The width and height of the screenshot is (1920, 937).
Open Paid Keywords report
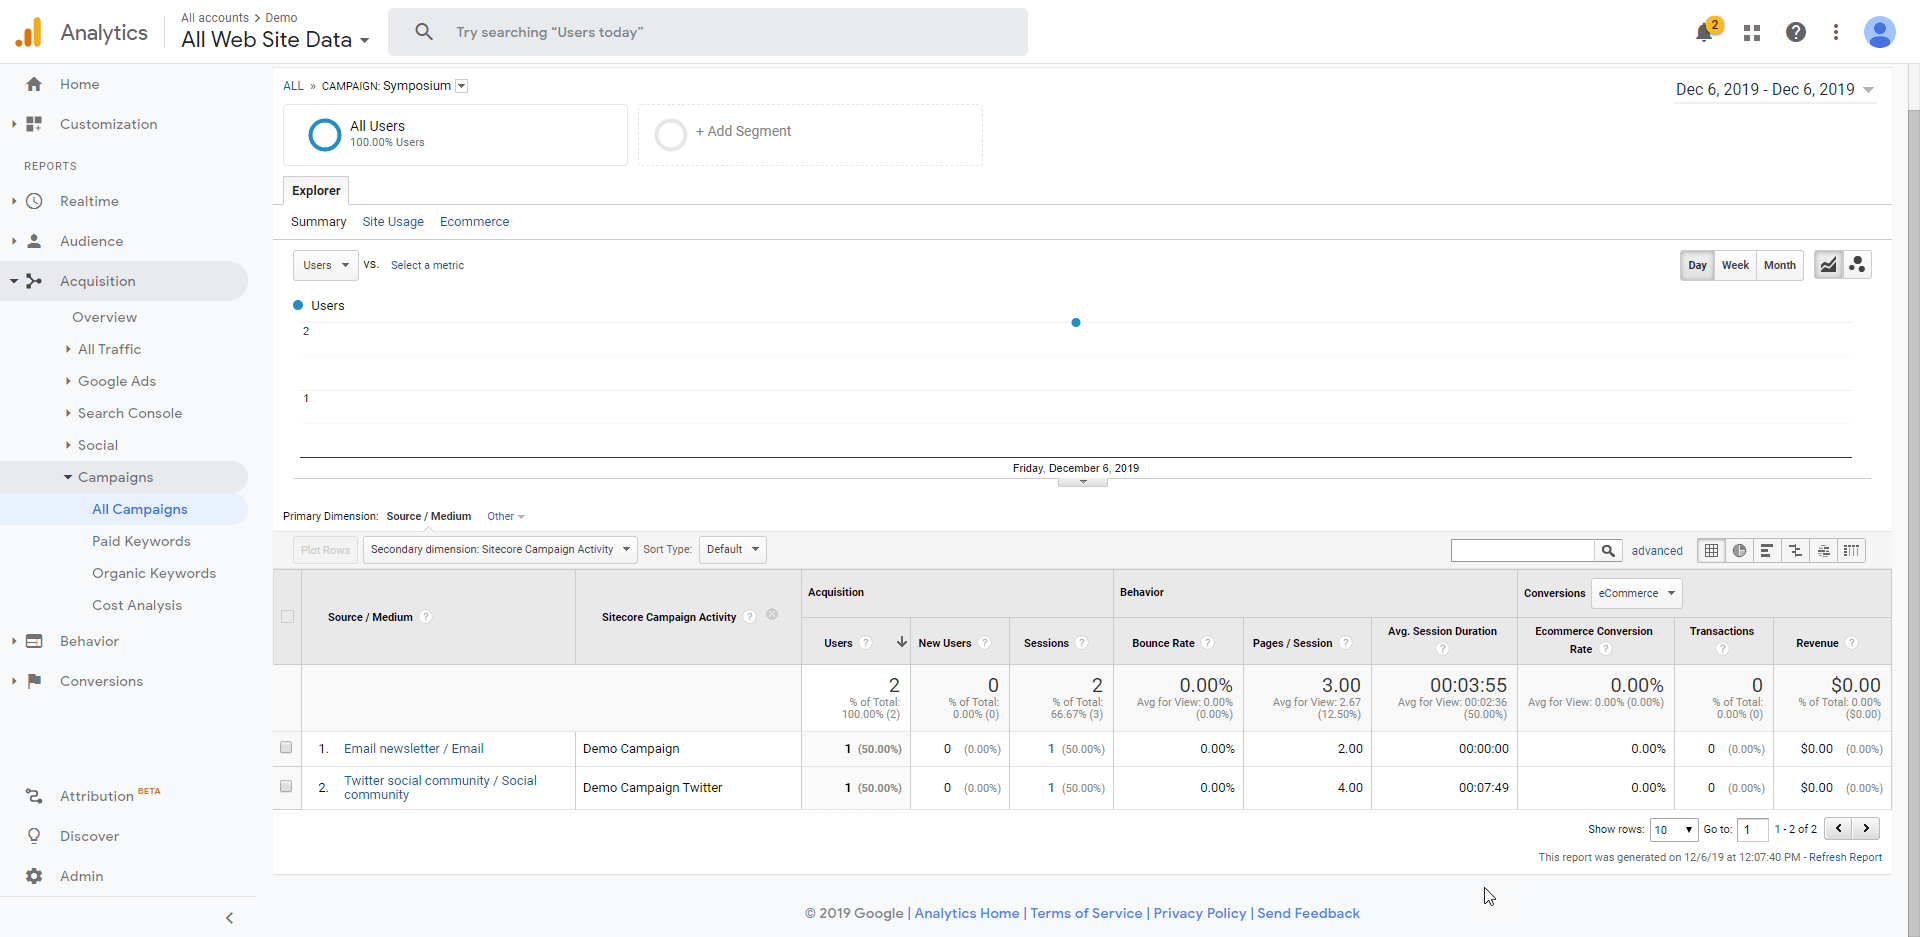[x=141, y=541]
